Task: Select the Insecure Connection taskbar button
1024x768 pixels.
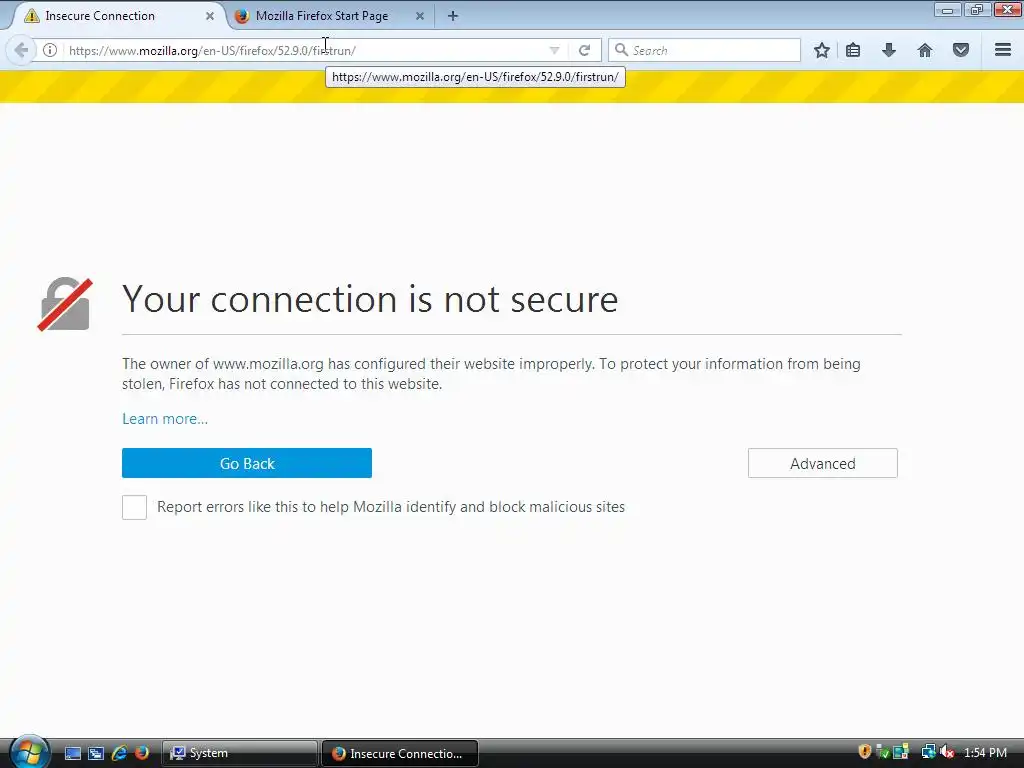Action: coord(400,753)
